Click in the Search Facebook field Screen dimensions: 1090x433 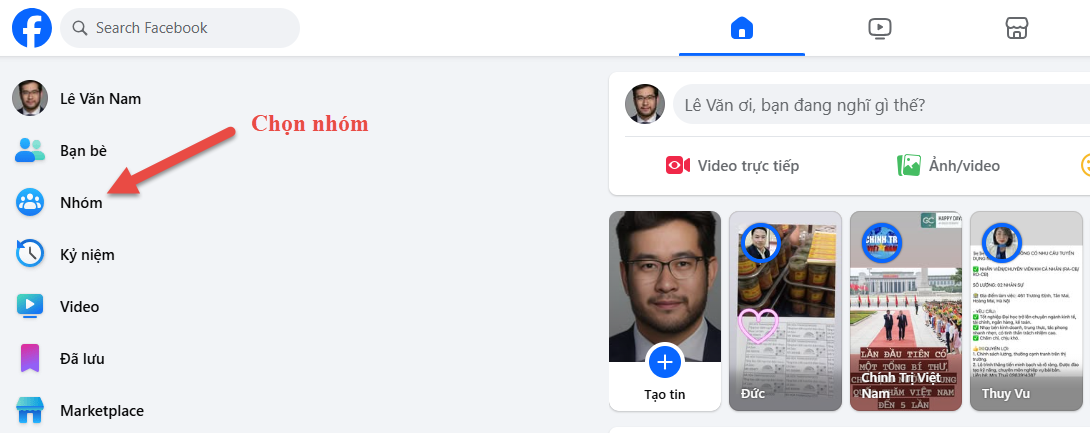(180, 28)
